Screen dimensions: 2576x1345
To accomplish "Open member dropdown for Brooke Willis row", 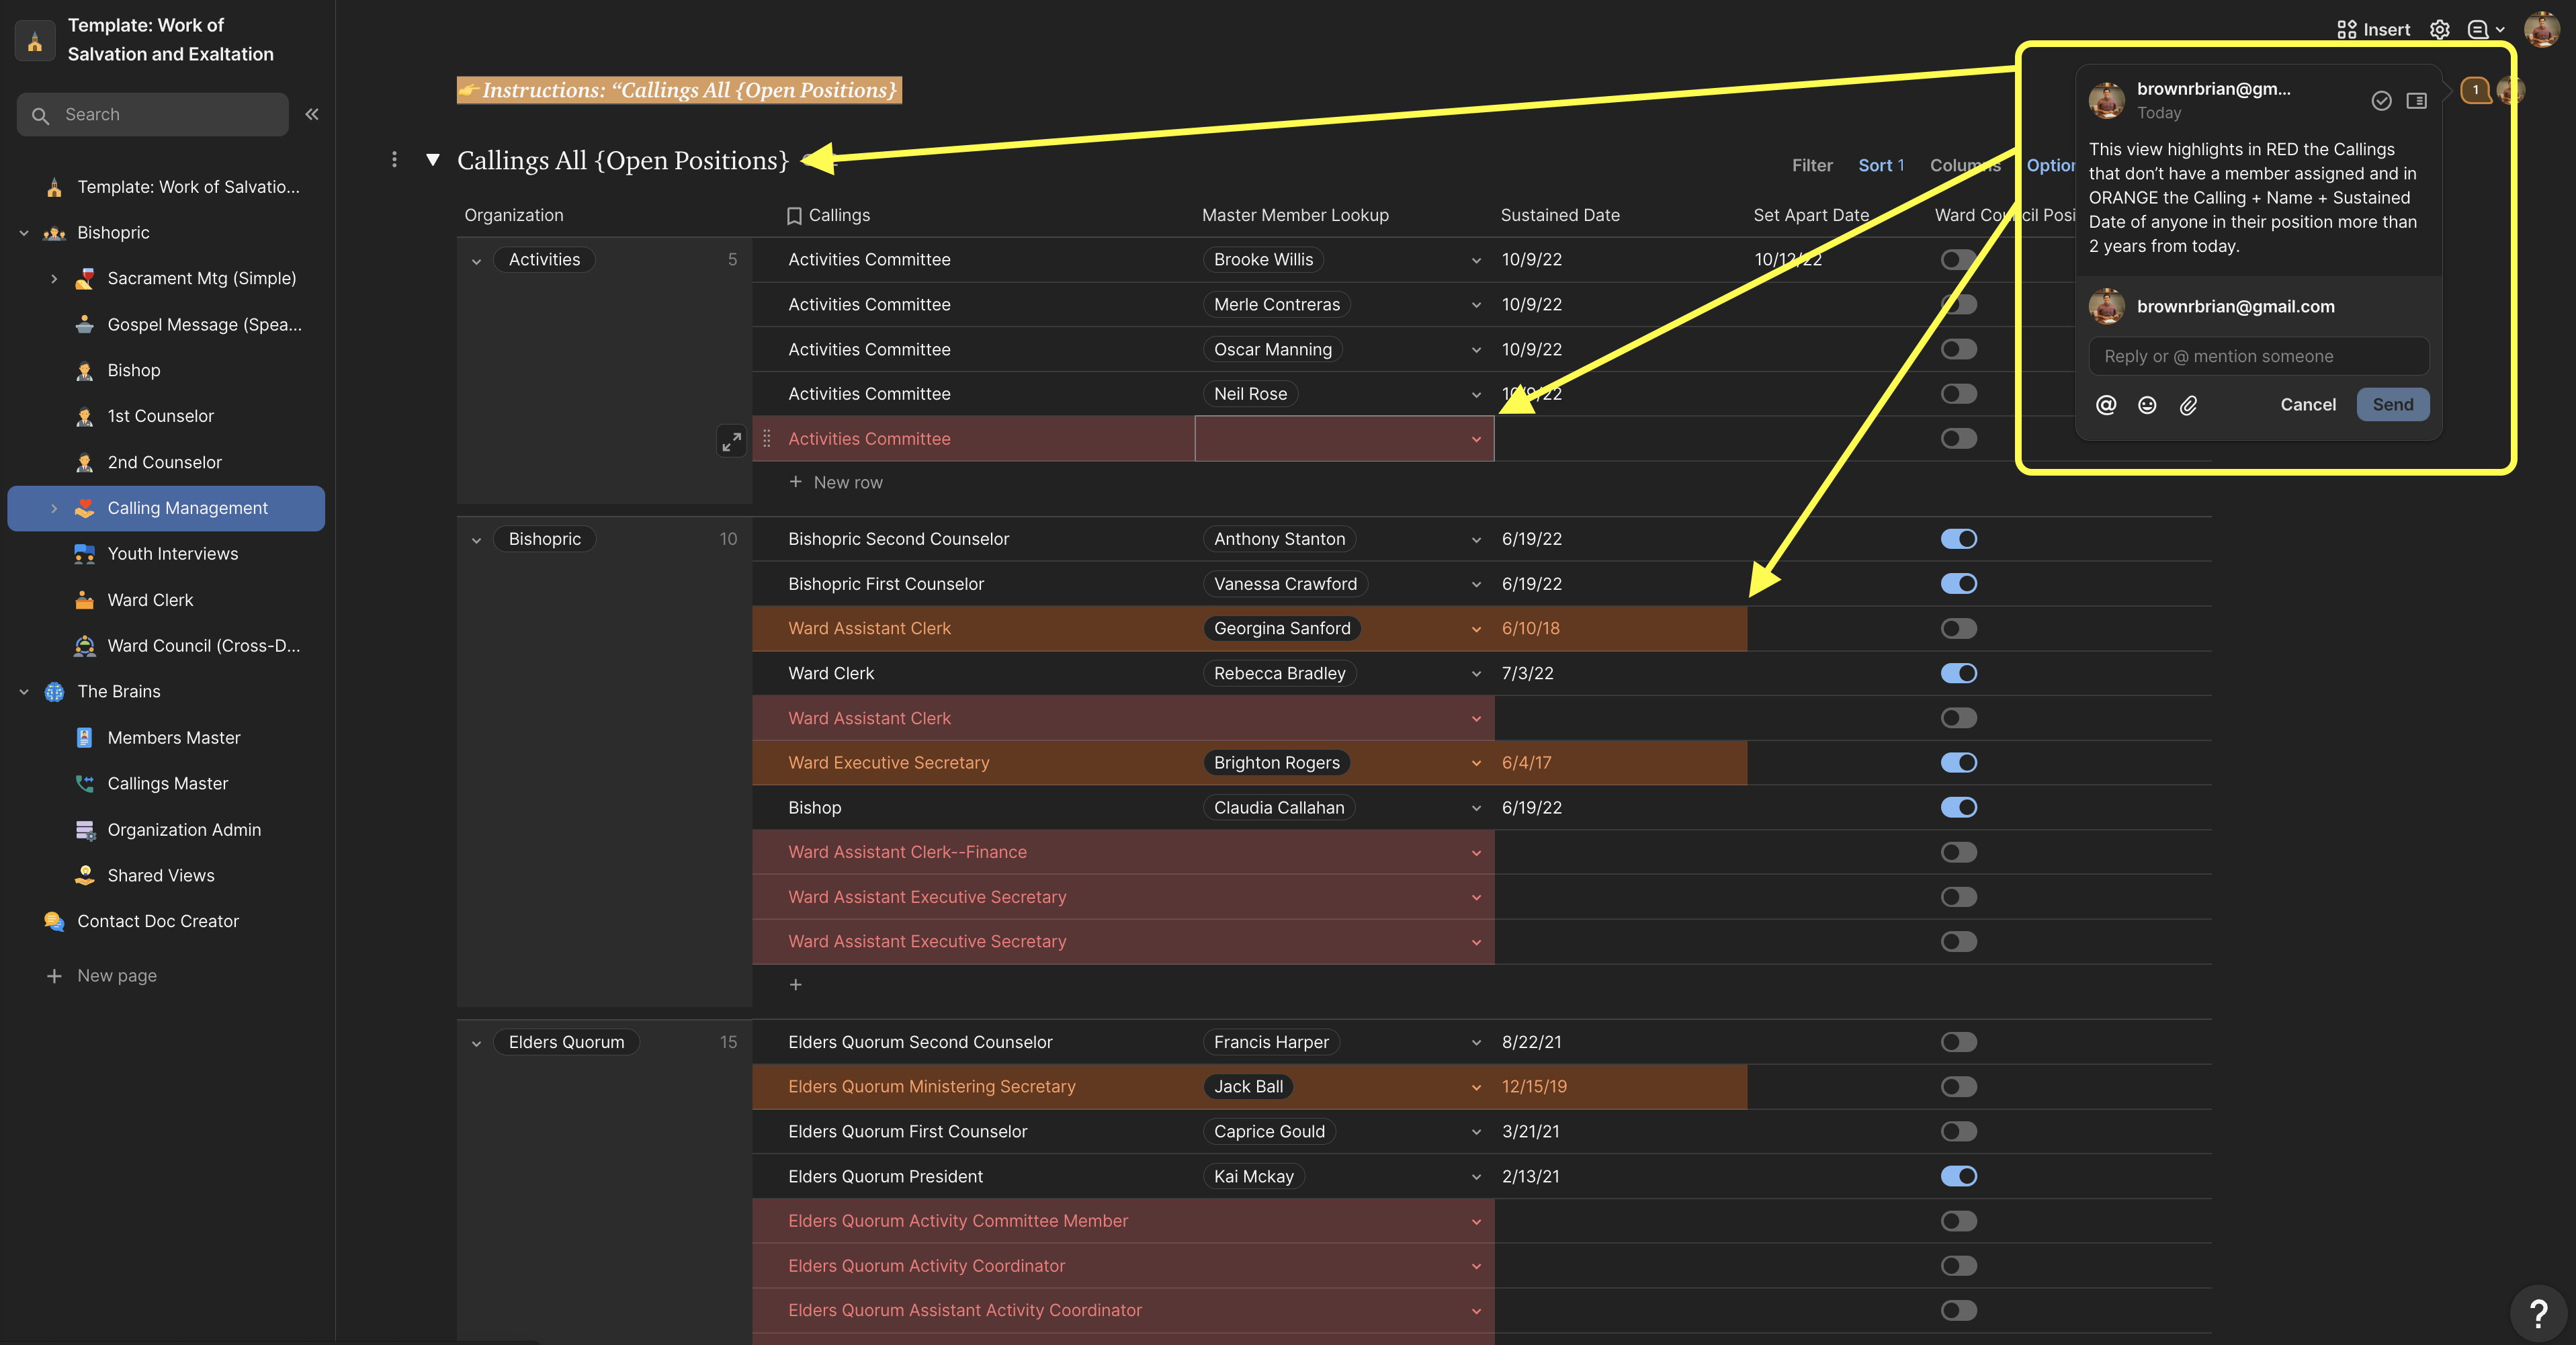I will pos(1476,260).
